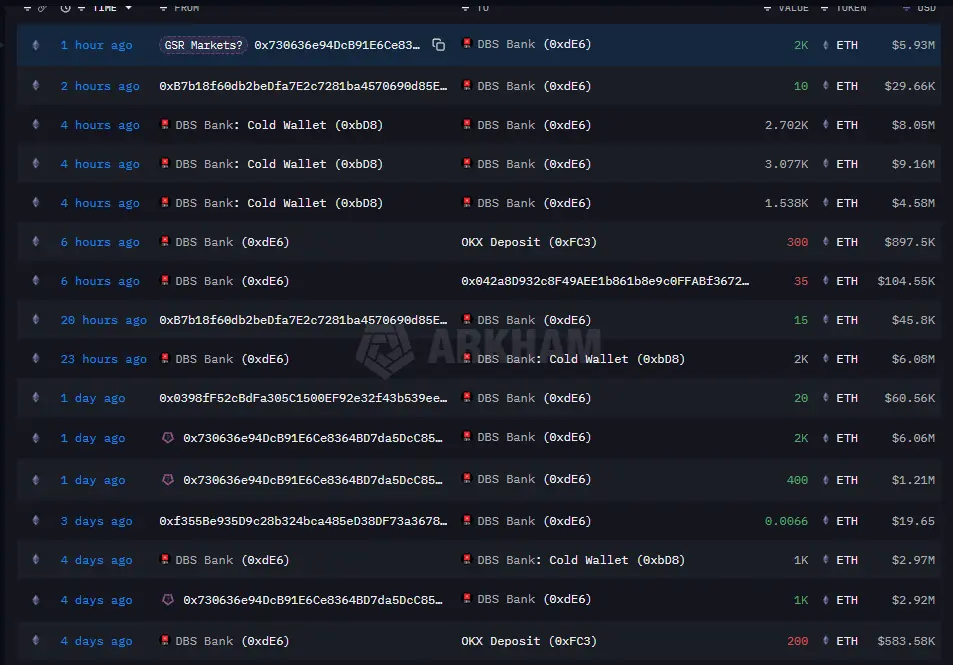Open the filter at far left of the header
The width and height of the screenshot is (953, 665).
[x=27, y=8]
